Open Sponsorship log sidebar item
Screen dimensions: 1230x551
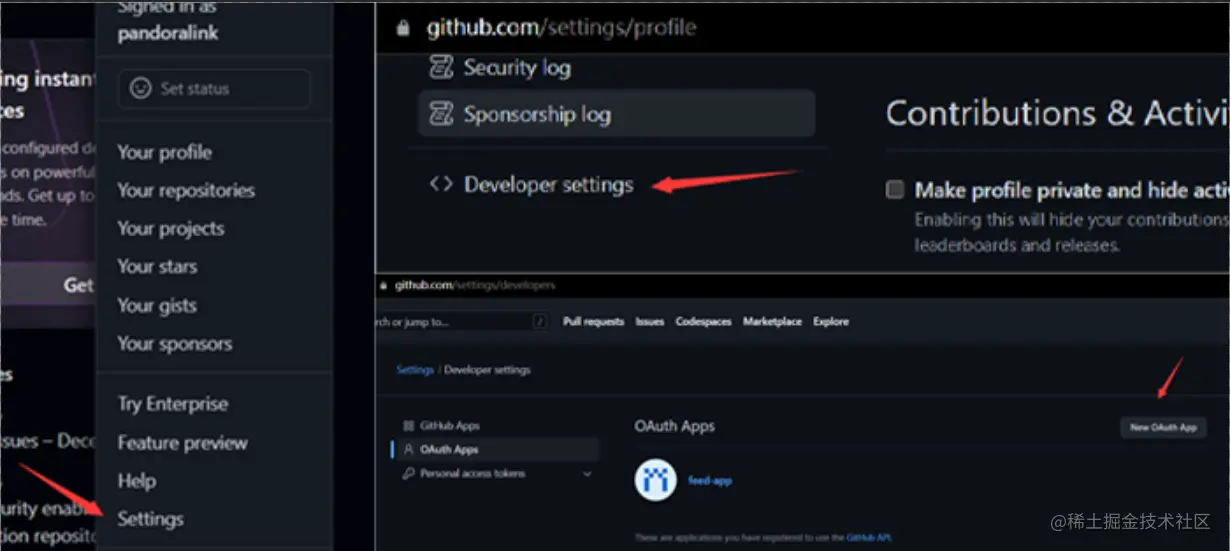point(618,114)
